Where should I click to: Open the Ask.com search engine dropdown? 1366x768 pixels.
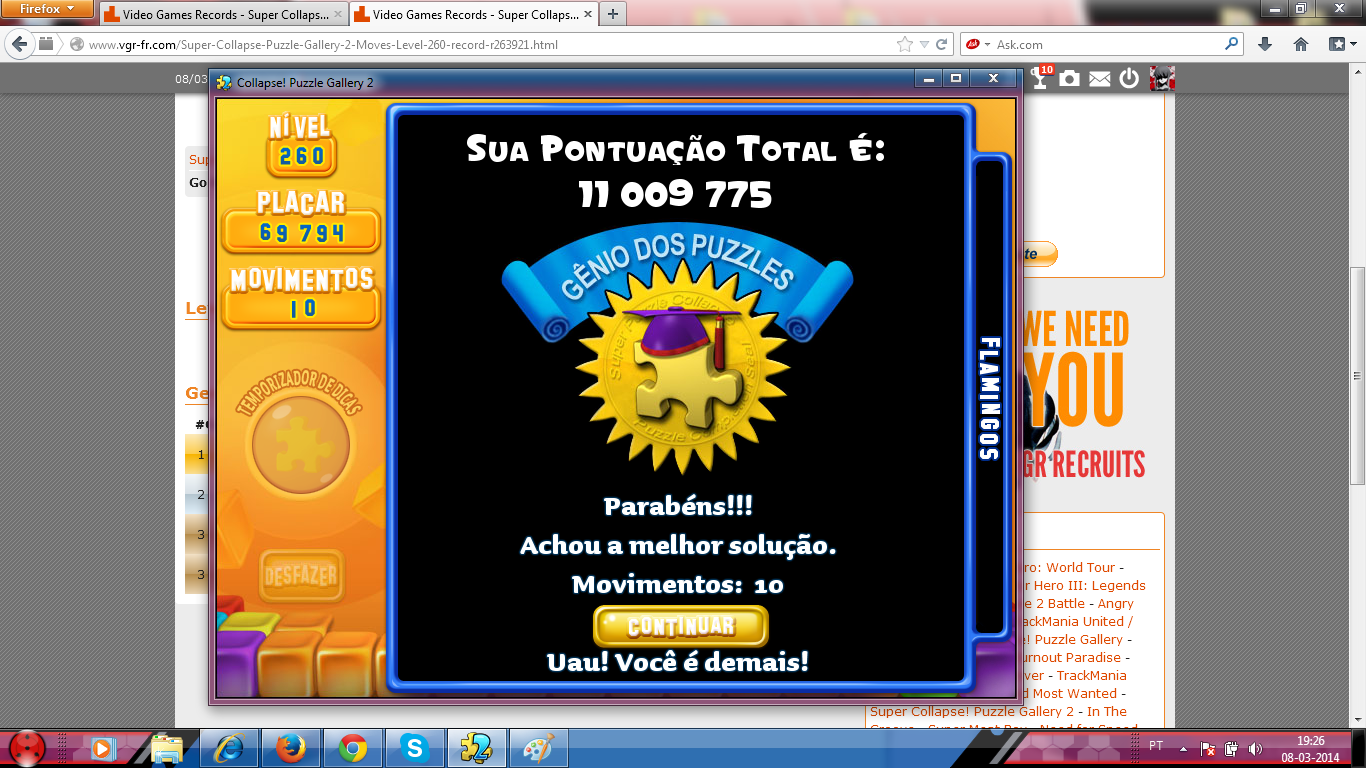click(x=977, y=44)
